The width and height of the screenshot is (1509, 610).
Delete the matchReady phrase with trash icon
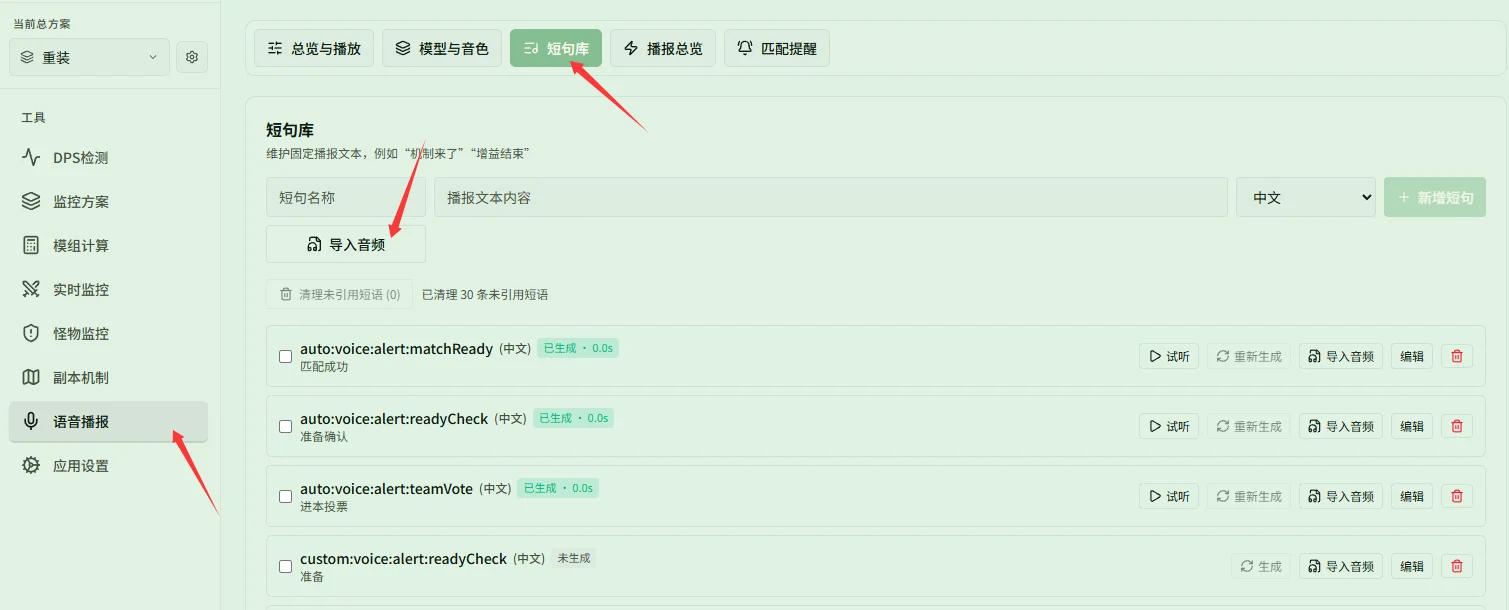click(x=1457, y=357)
